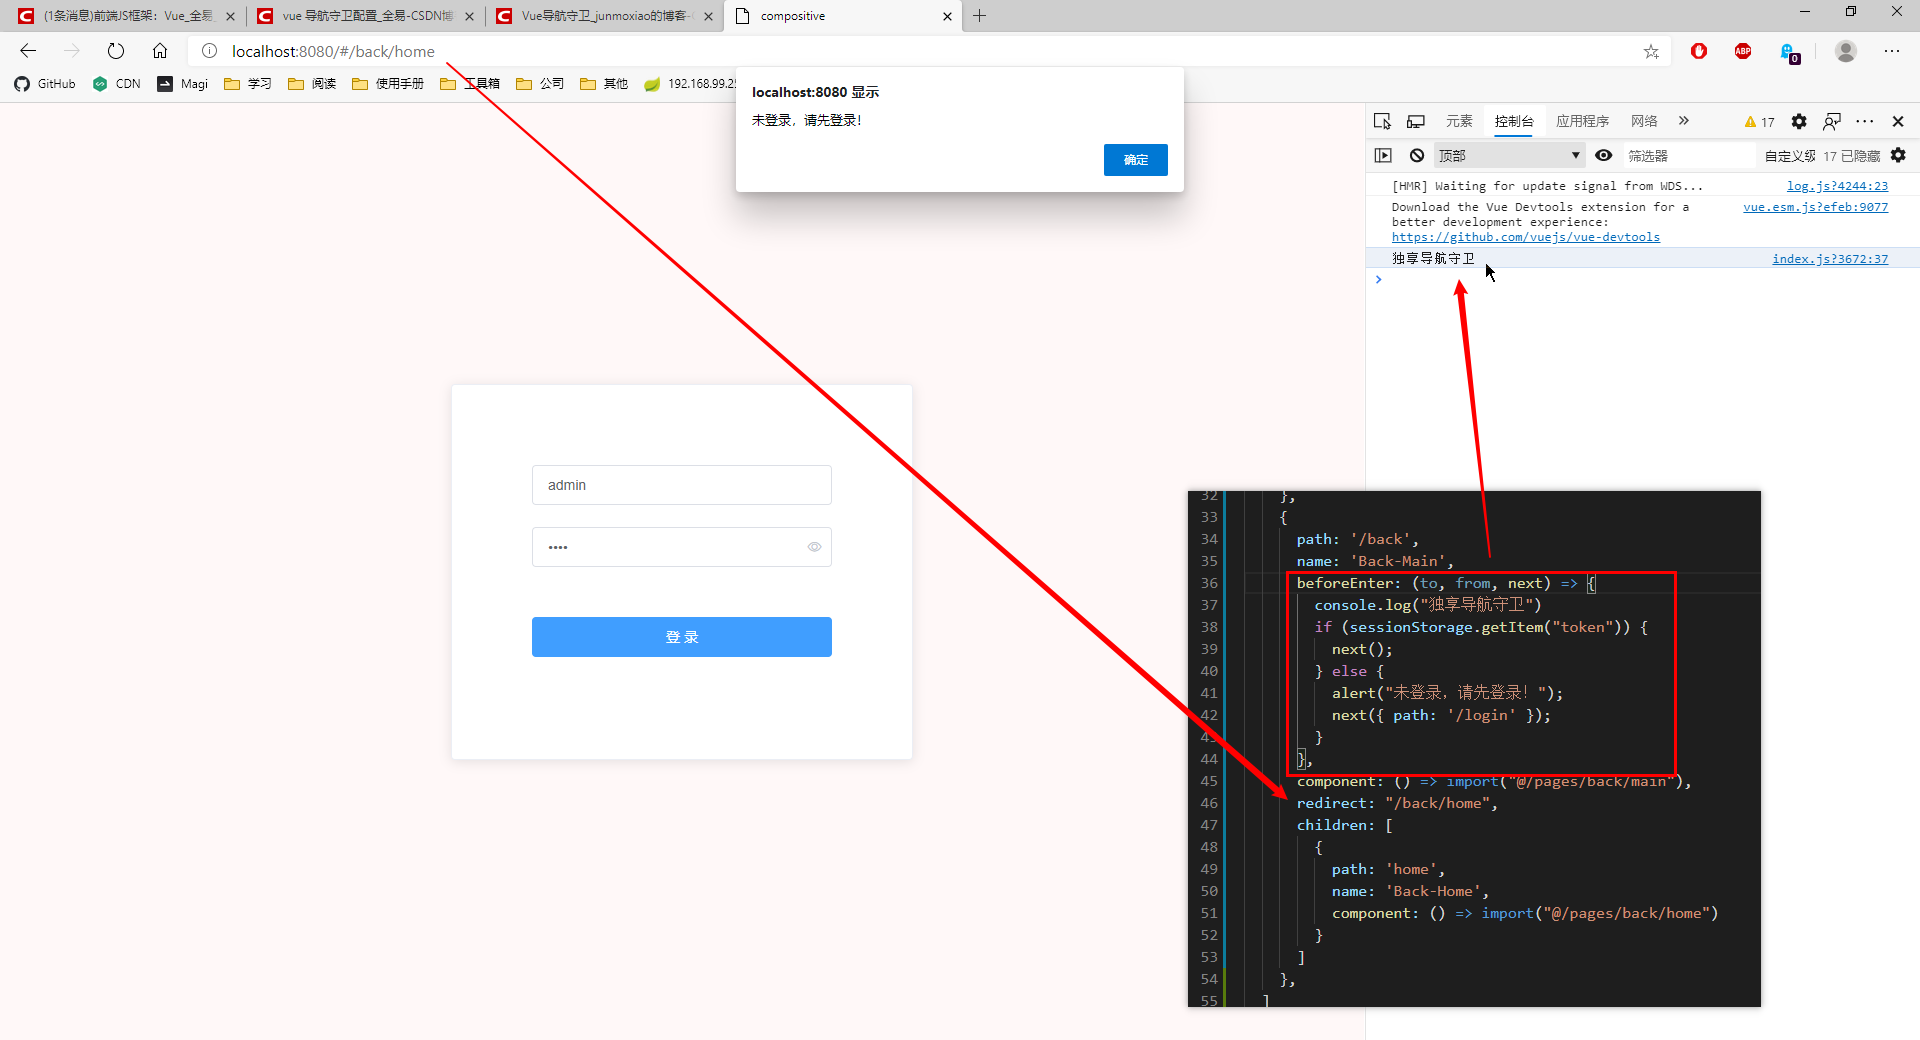Open the user profile avatar icon
Screen dimensions: 1920x1040
coord(1846,51)
